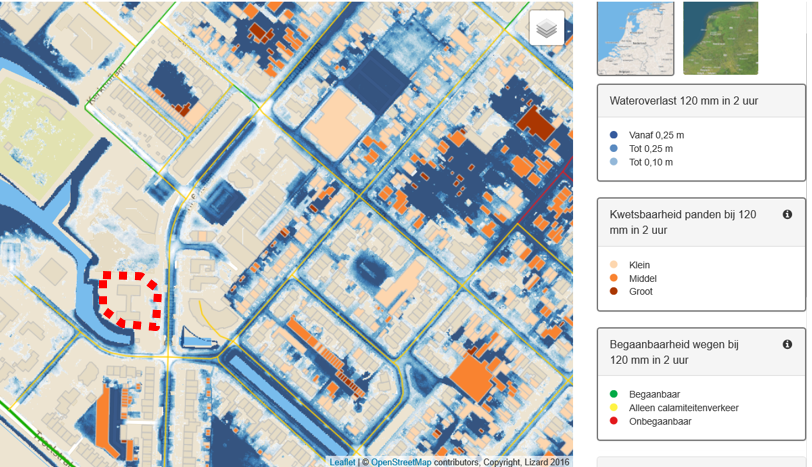Click info icon beside Begaanbaarheid wegen
Viewport: 812px width, 467px height.
(787, 345)
